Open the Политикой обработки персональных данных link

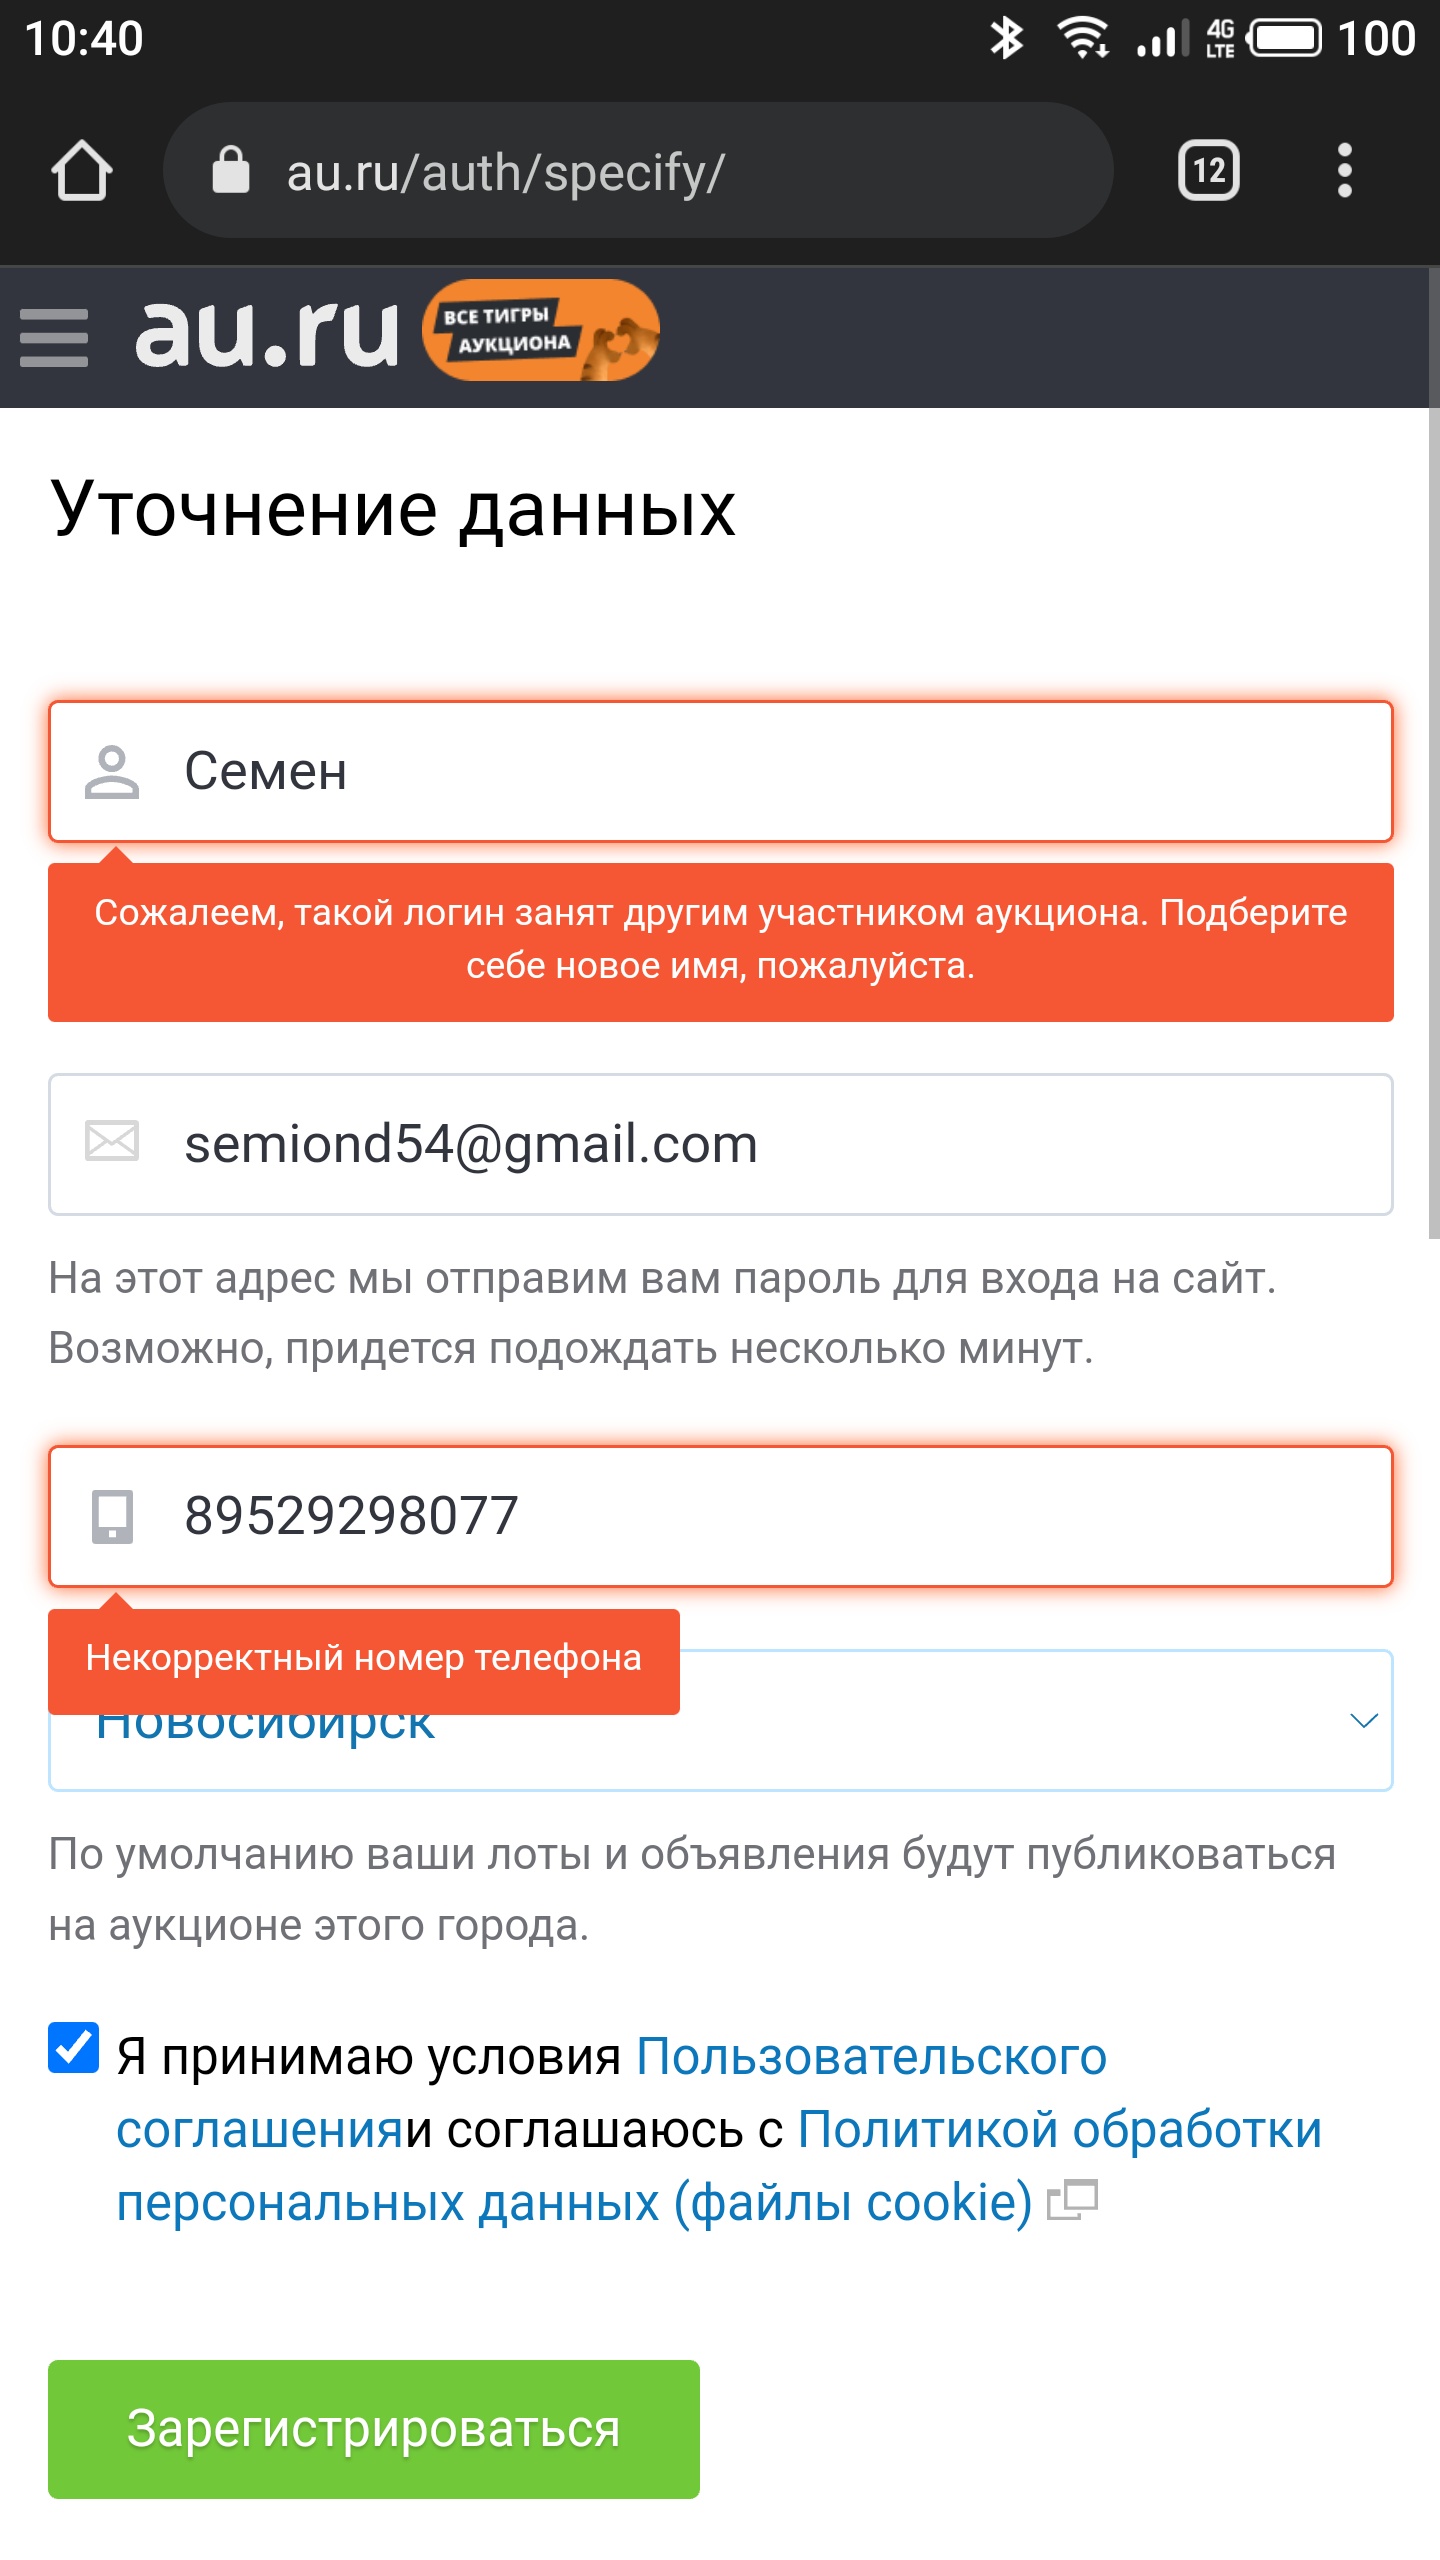click(x=1058, y=2130)
